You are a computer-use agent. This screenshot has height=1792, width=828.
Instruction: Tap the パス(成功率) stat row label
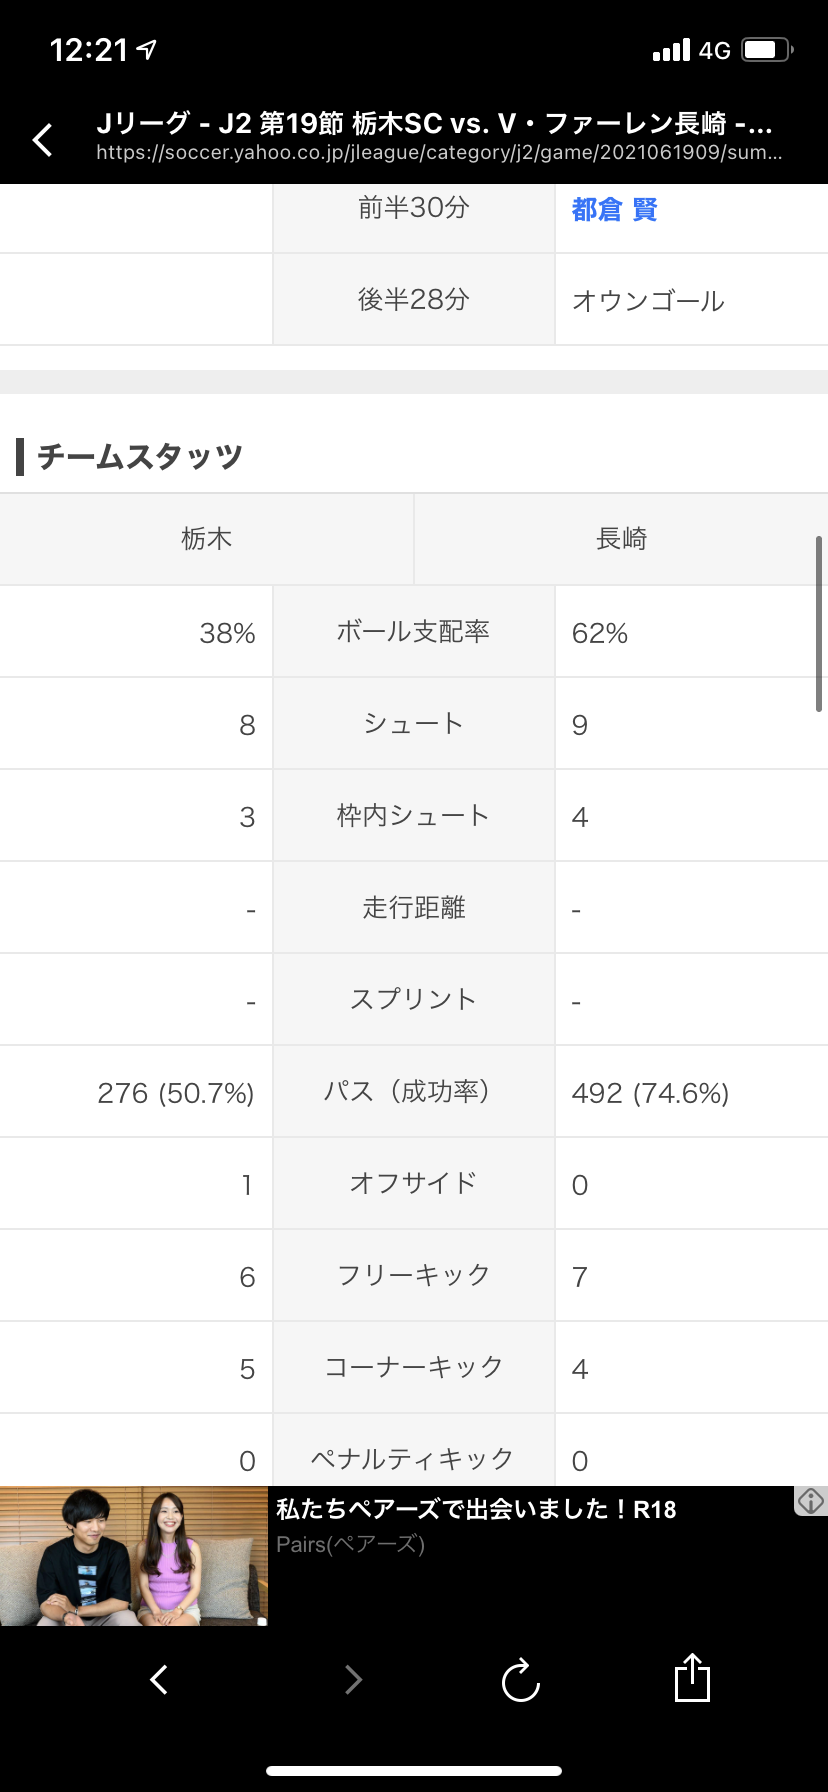pos(413,1092)
